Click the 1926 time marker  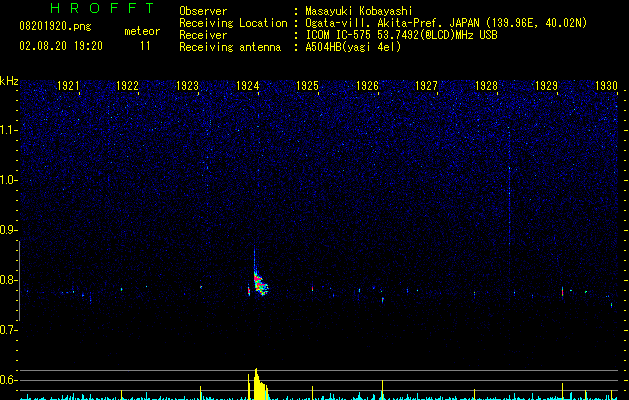coord(367,86)
